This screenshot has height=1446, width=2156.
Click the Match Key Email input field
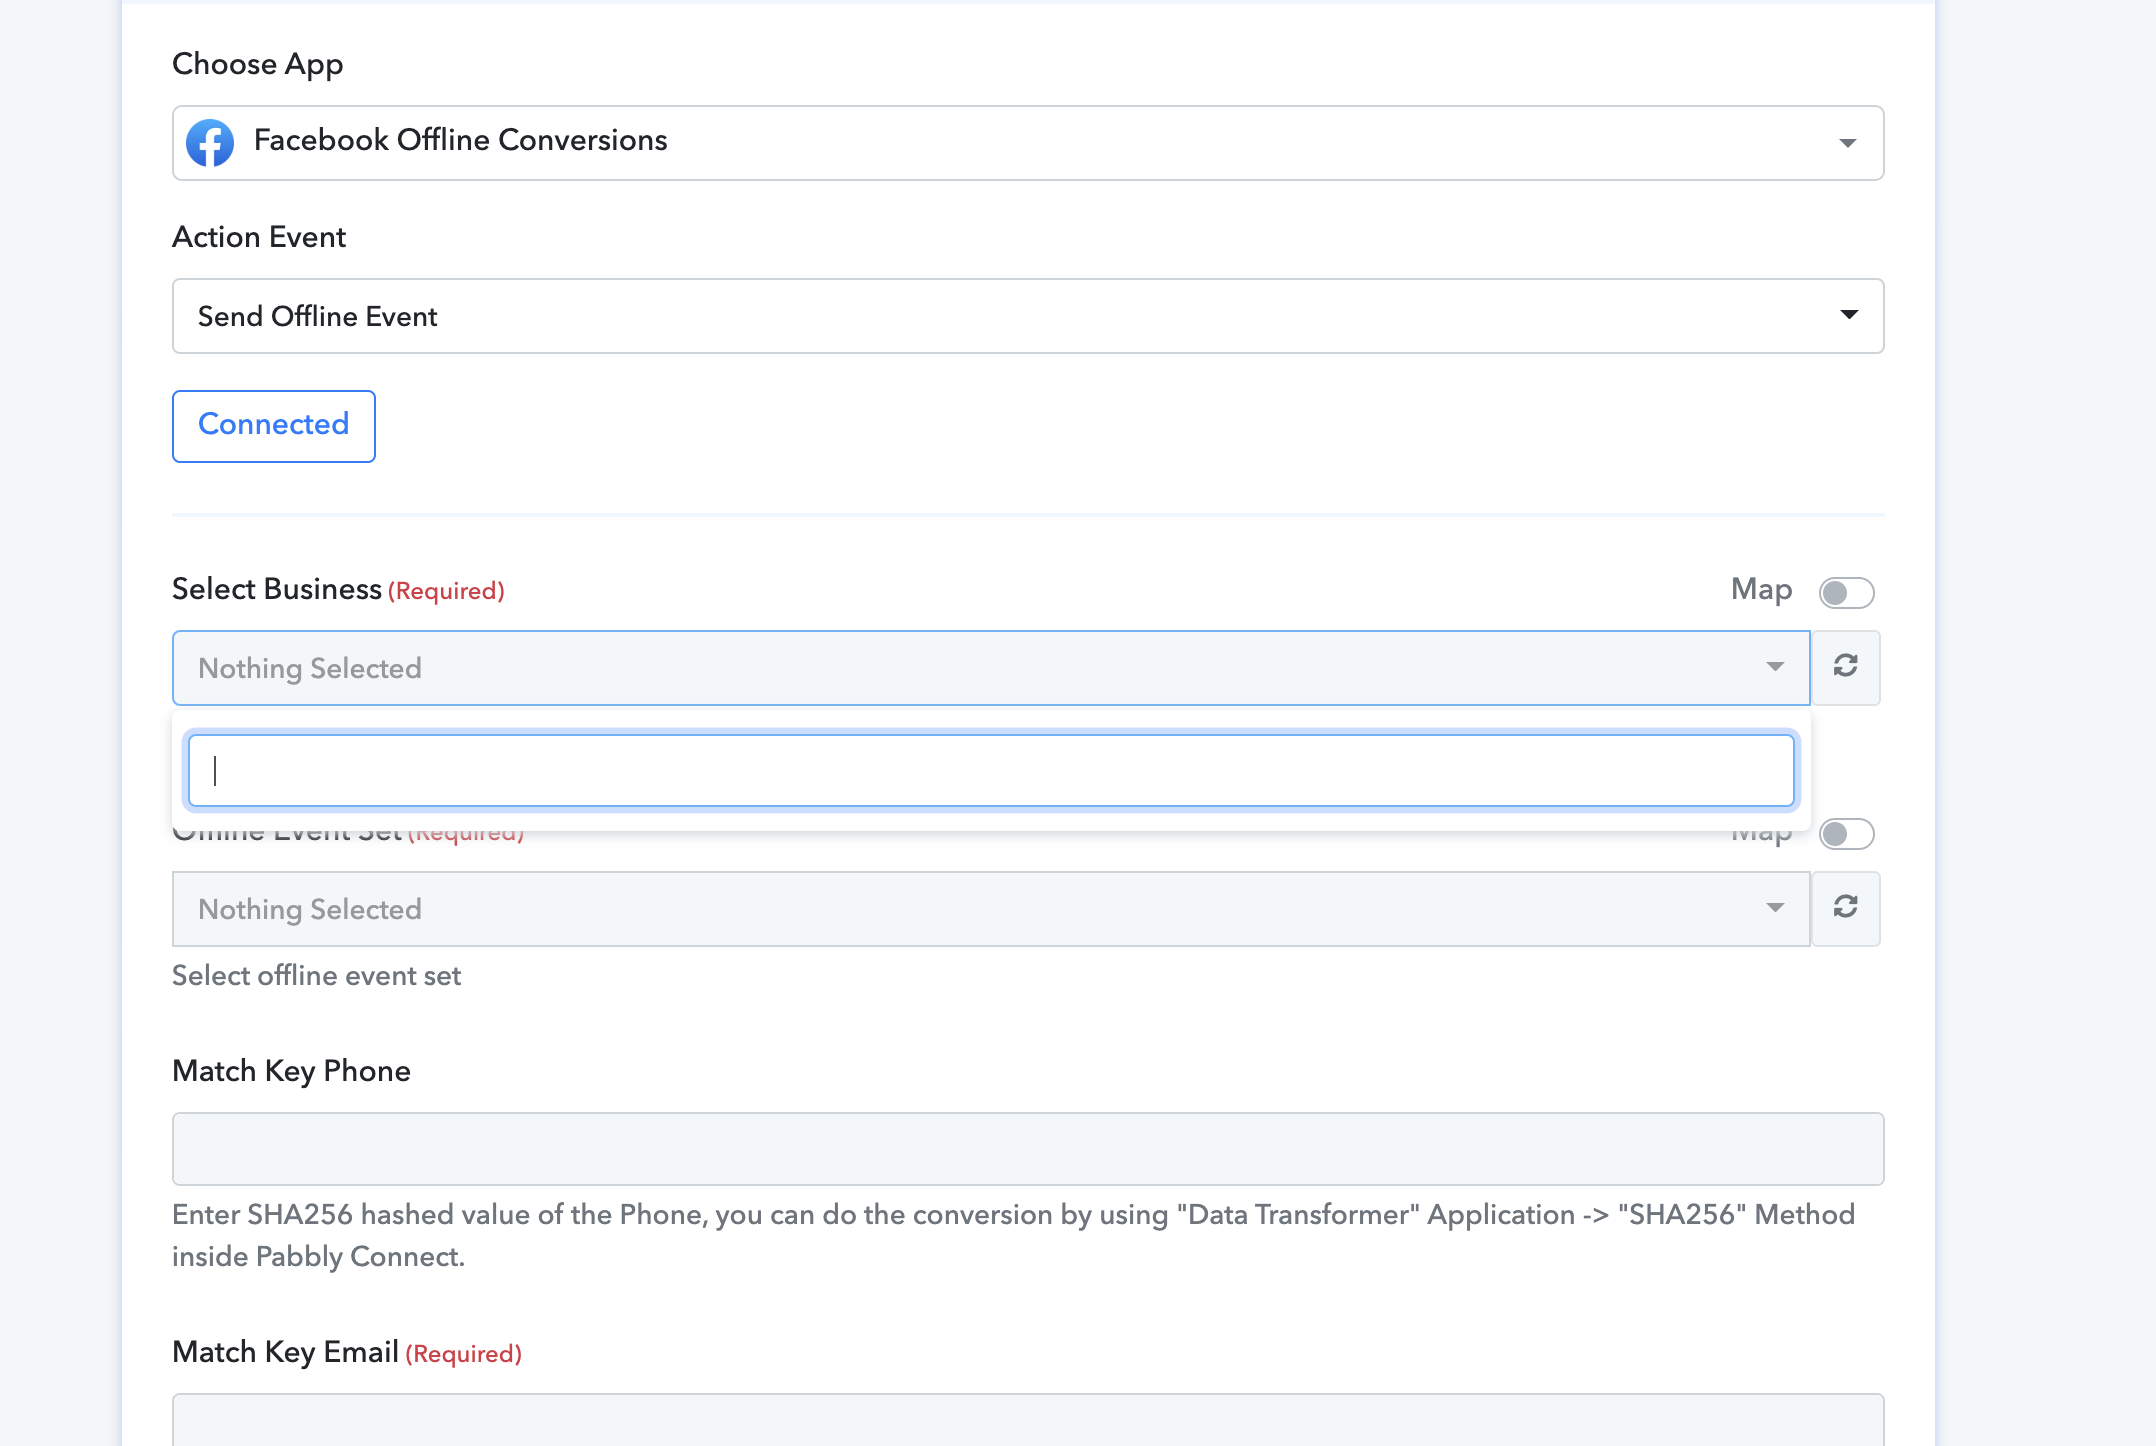click(1028, 1420)
